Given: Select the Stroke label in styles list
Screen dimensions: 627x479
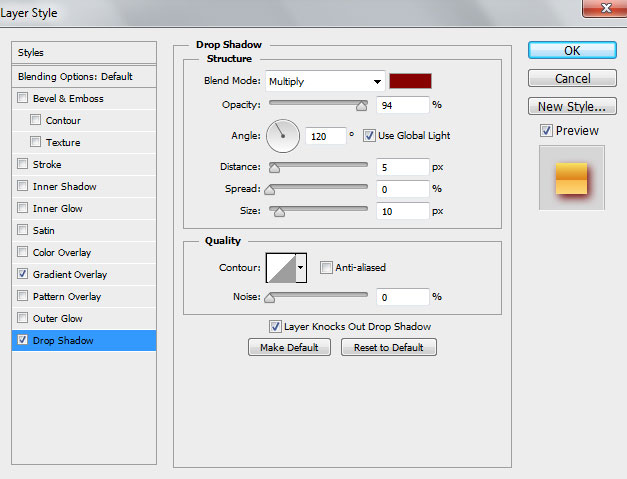Looking at the screenshot, I should point(47,164).
